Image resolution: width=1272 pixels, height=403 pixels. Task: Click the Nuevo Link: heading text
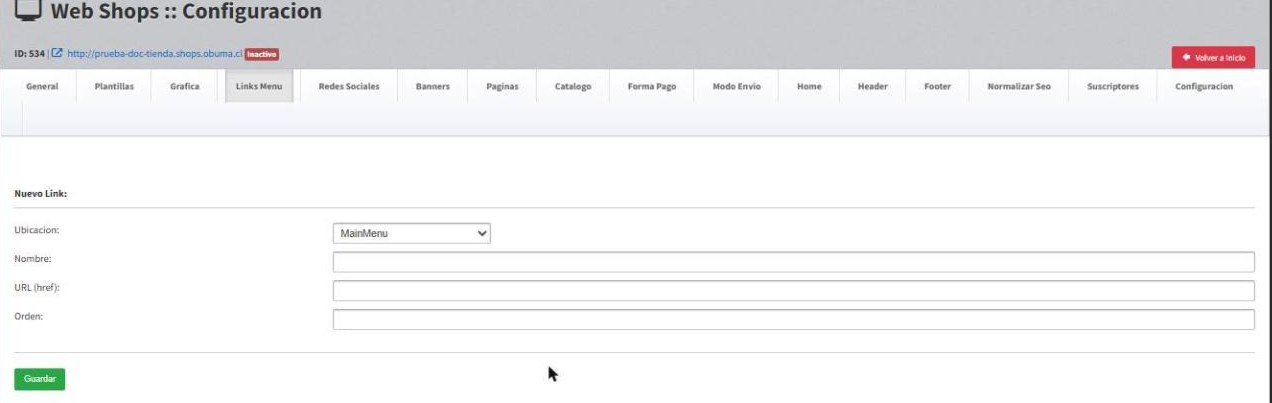[41, 193]
